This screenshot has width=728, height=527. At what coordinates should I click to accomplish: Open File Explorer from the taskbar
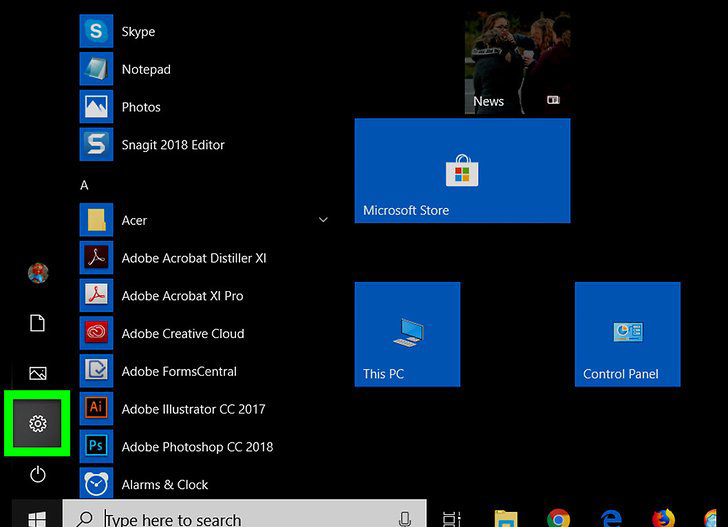(506, 519)
